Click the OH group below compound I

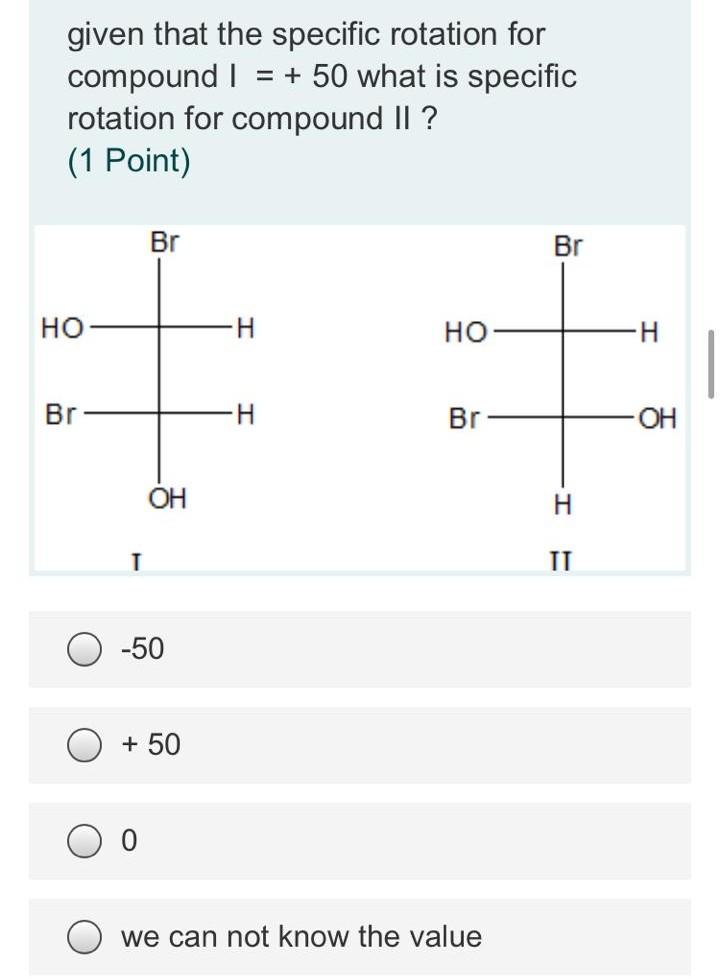(168, 499)
